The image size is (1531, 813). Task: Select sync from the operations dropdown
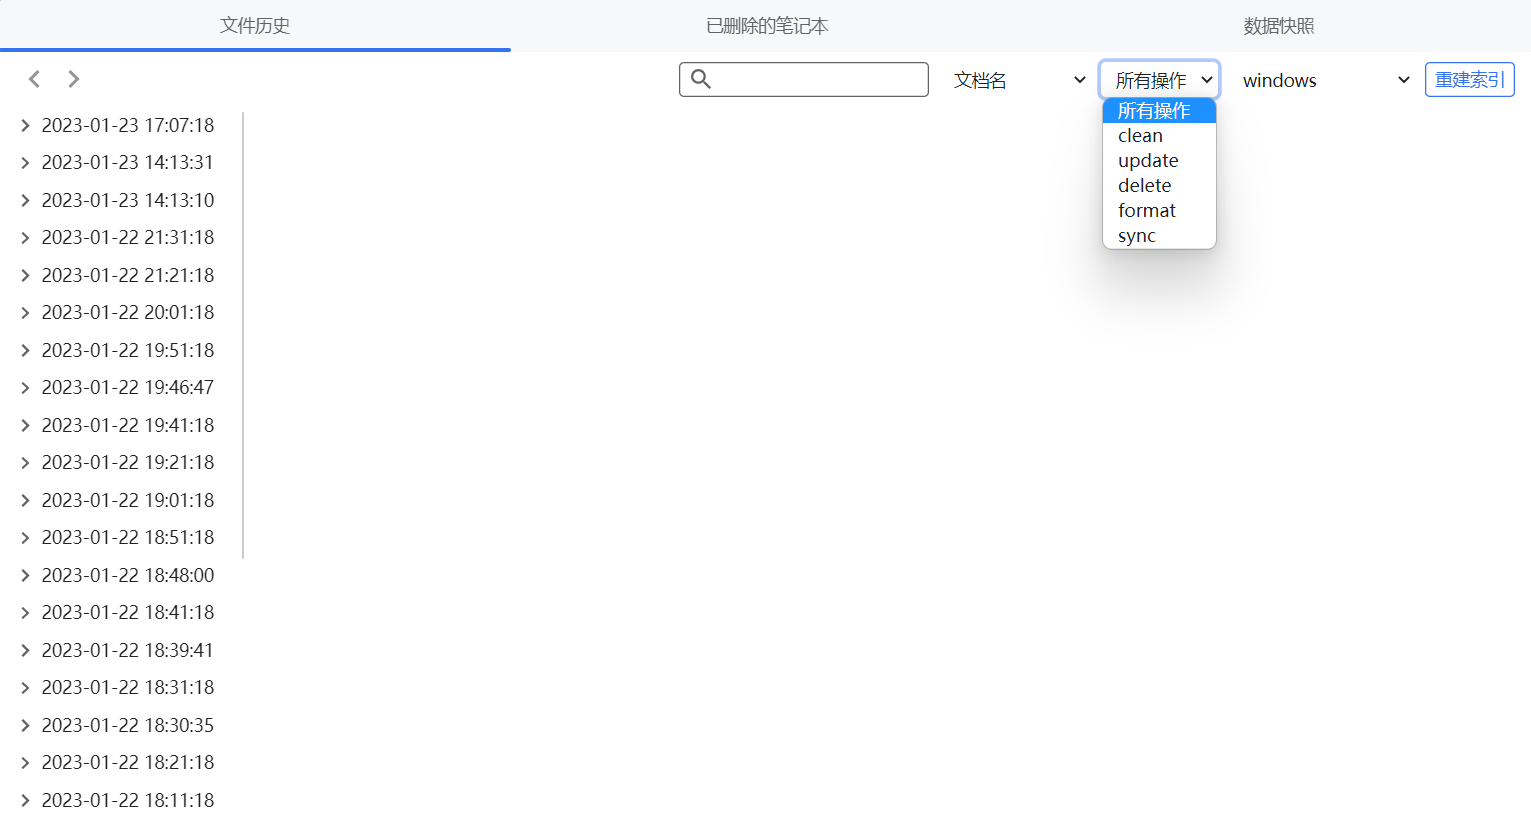1137,235
